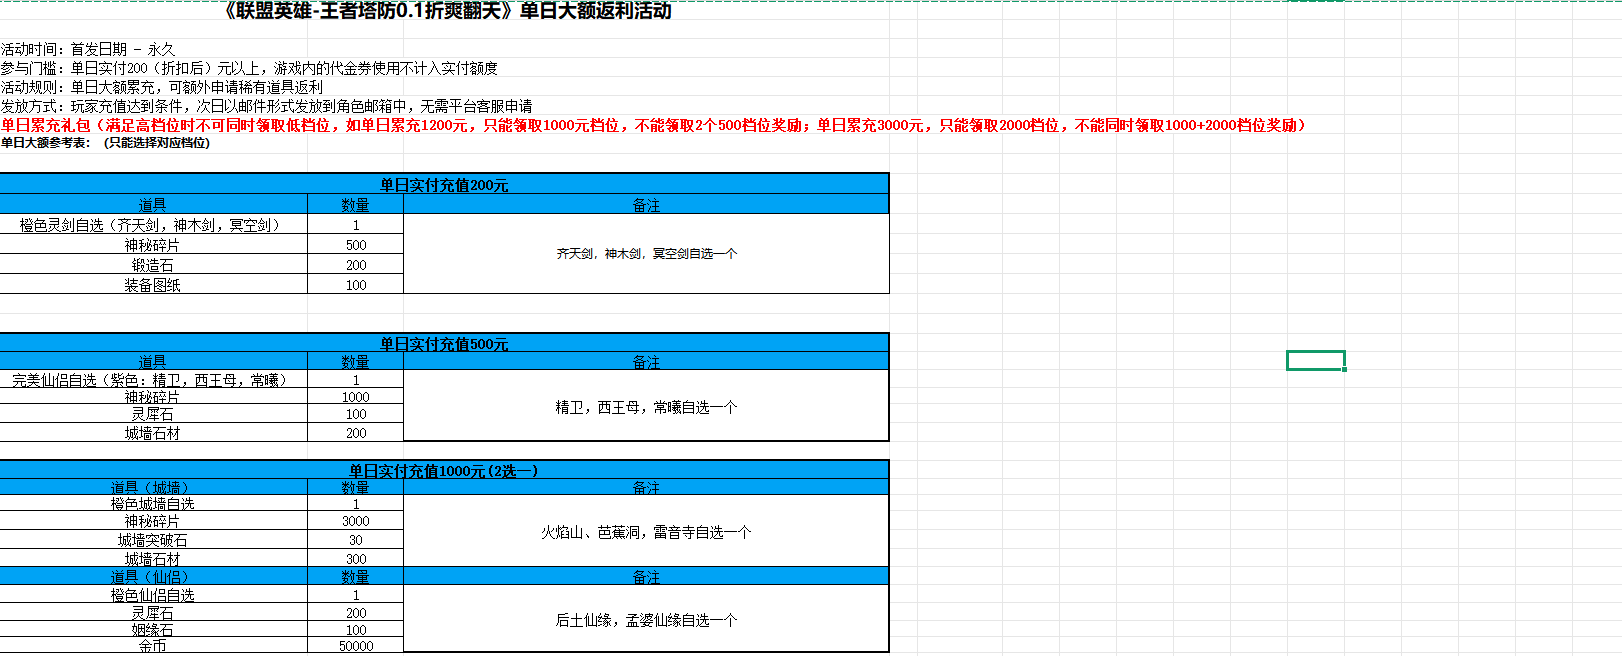Select the 橙色灵剑自选(齐天剑,神木剑,冥空剑) cell

click(x=153, y=225)
